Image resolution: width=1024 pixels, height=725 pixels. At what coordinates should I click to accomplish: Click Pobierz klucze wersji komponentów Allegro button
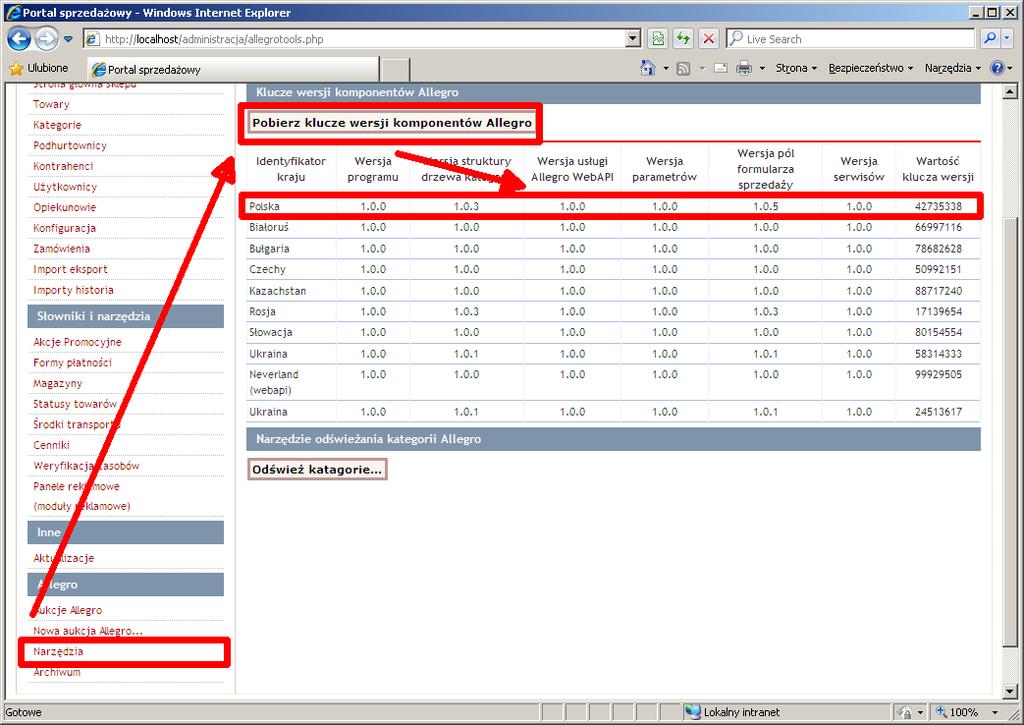coord(392,123)
